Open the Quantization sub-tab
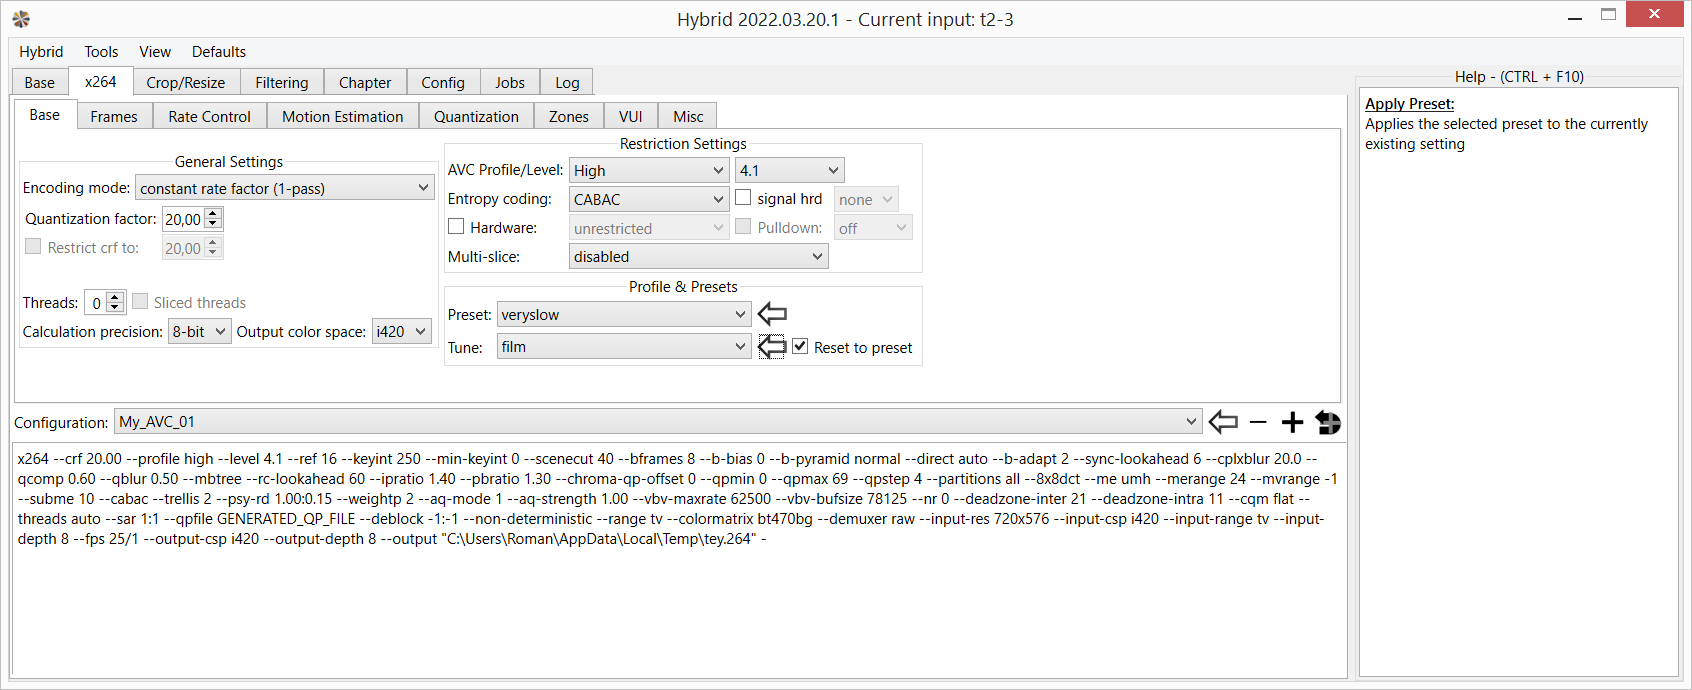Image resolution: width=1692 pixels, height=690 pixels. point(476,117)
